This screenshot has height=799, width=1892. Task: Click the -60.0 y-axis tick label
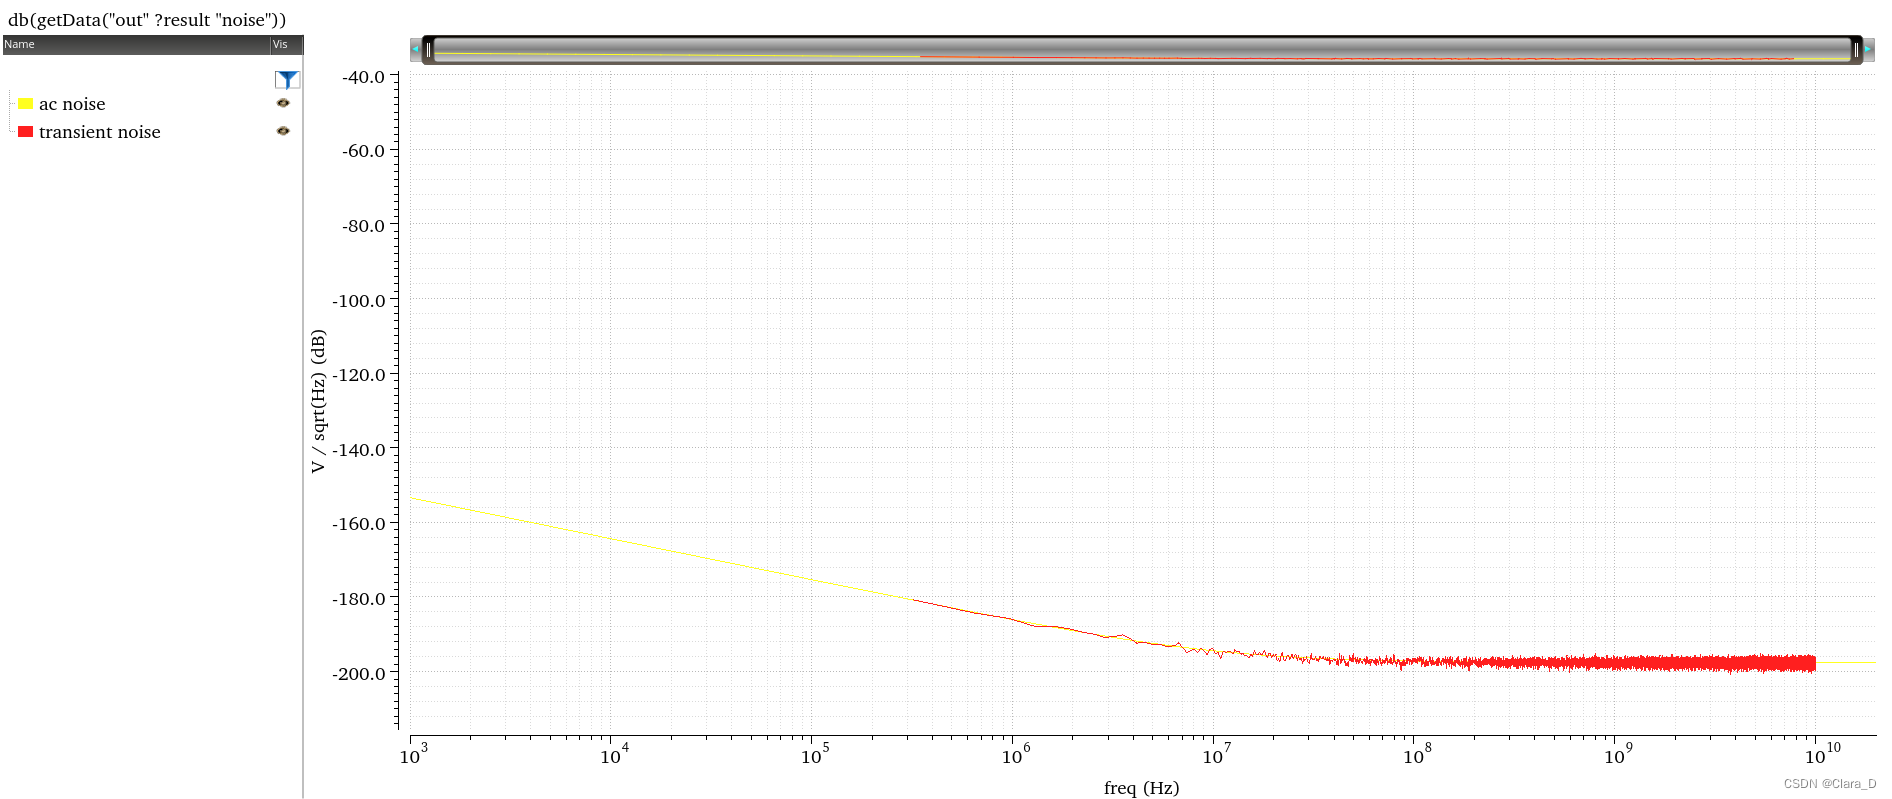[363, 151]
